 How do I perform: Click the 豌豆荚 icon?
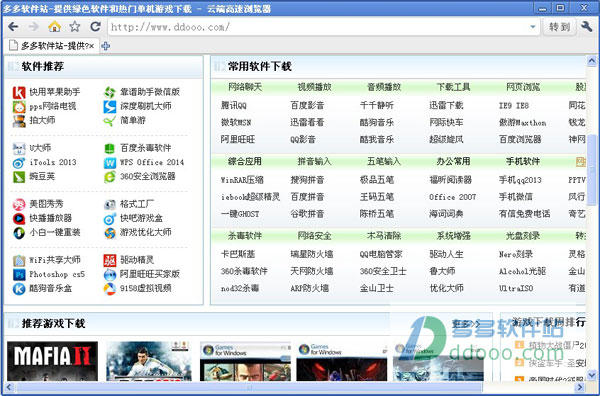click(x=19, y=177)
